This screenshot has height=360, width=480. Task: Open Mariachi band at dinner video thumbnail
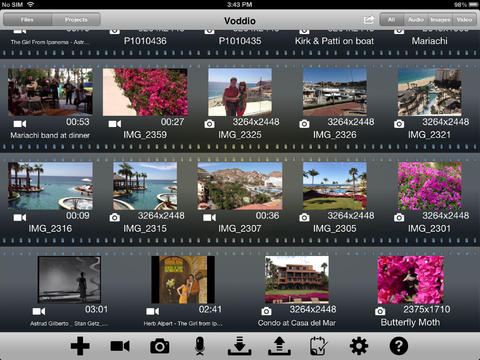tap(50, 92)
